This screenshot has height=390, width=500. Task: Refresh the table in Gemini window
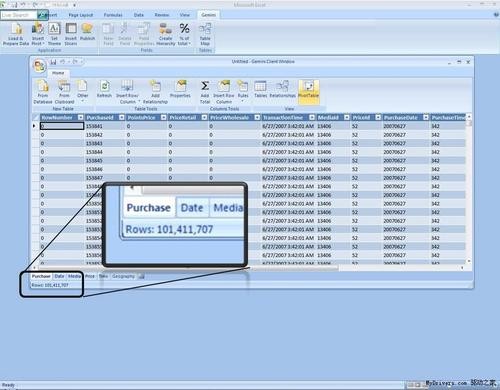(x=104, y=89)
